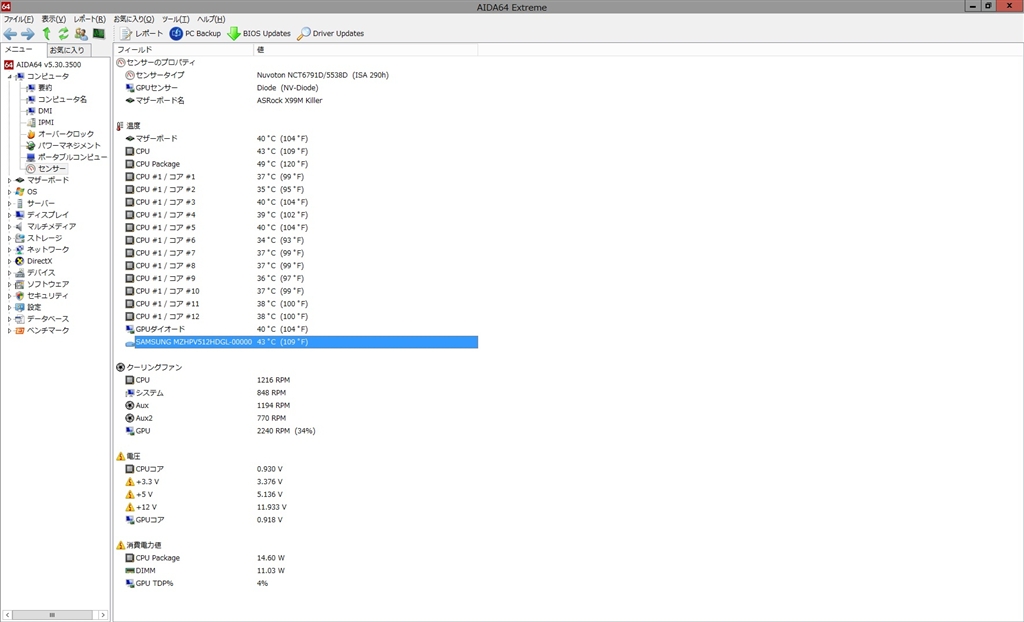Select オーバークロック in the tree
Viewport: 1024px width, 622px height.
pos(66,134)
